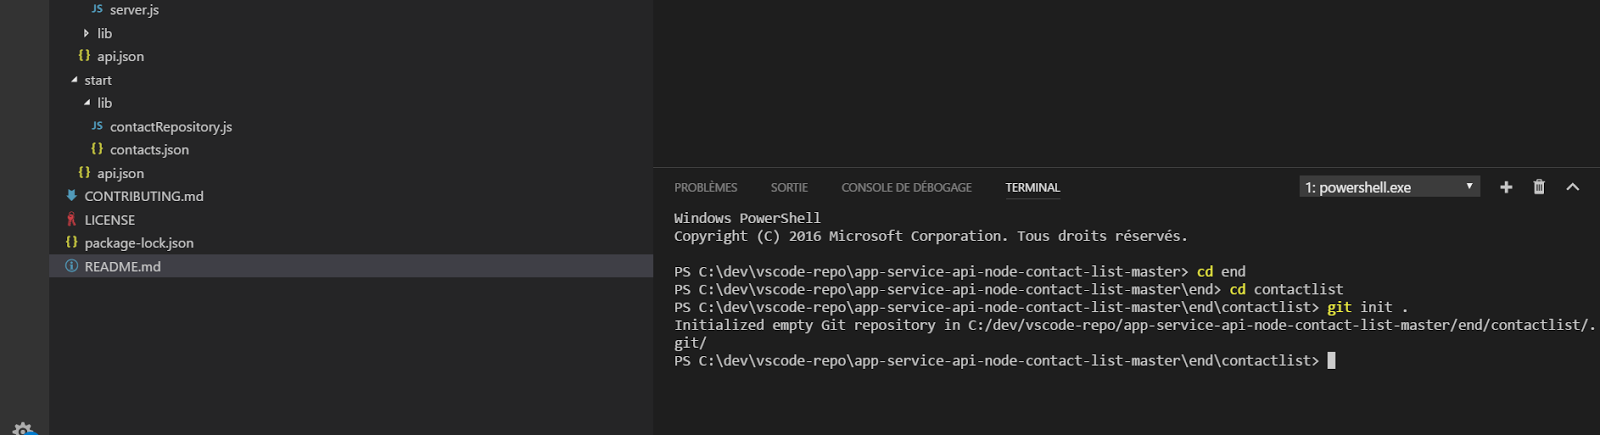Click the JS icon next to server.js
The height and width of the screenshot is (435, 1600).
pos(97,9)
